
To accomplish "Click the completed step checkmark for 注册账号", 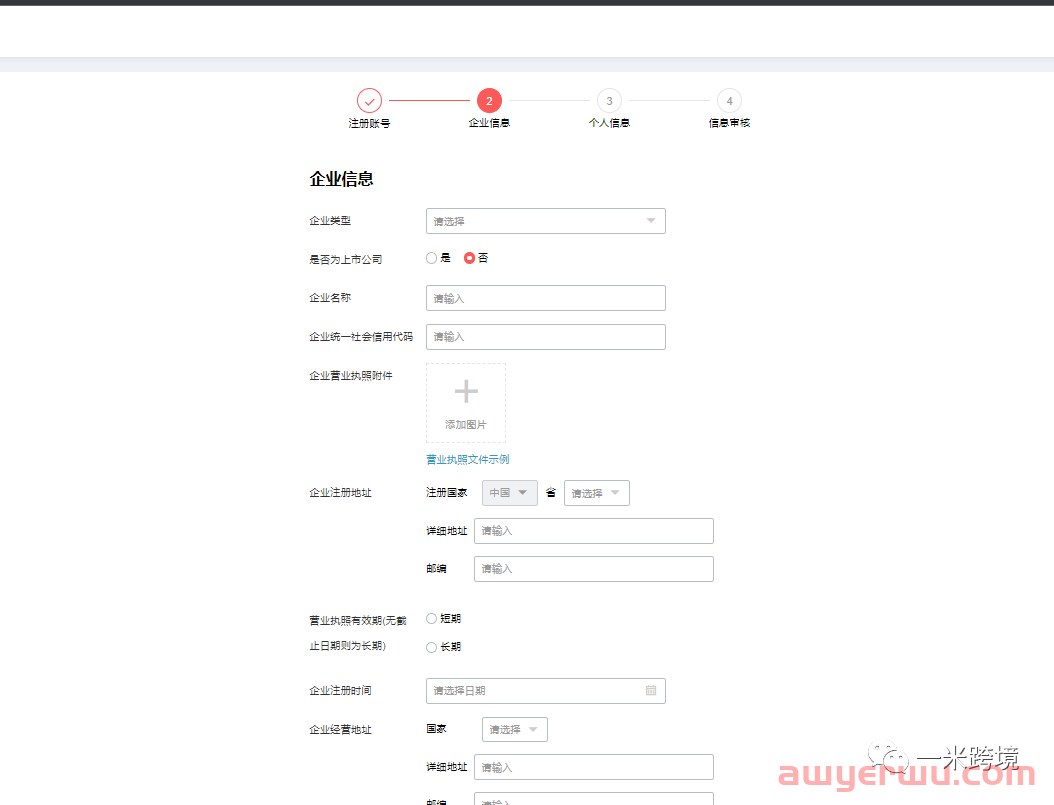I will (369, 101).
